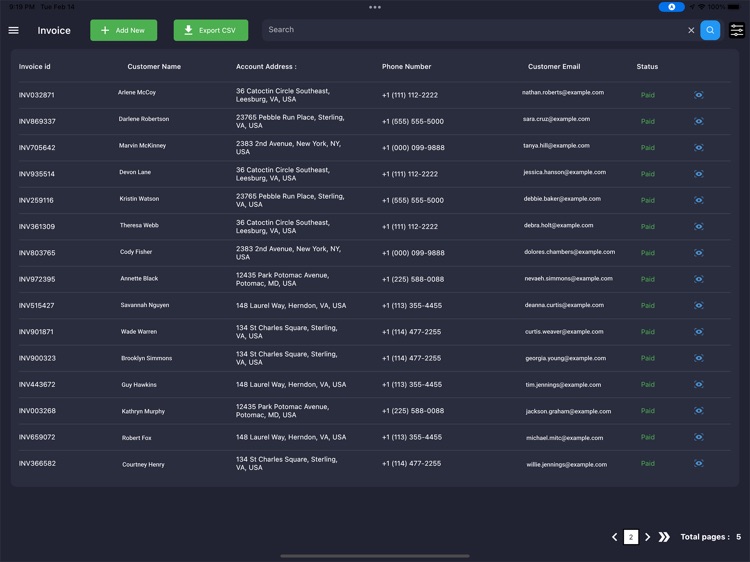Tap the battery indicator in status bar

pos(733,7)
